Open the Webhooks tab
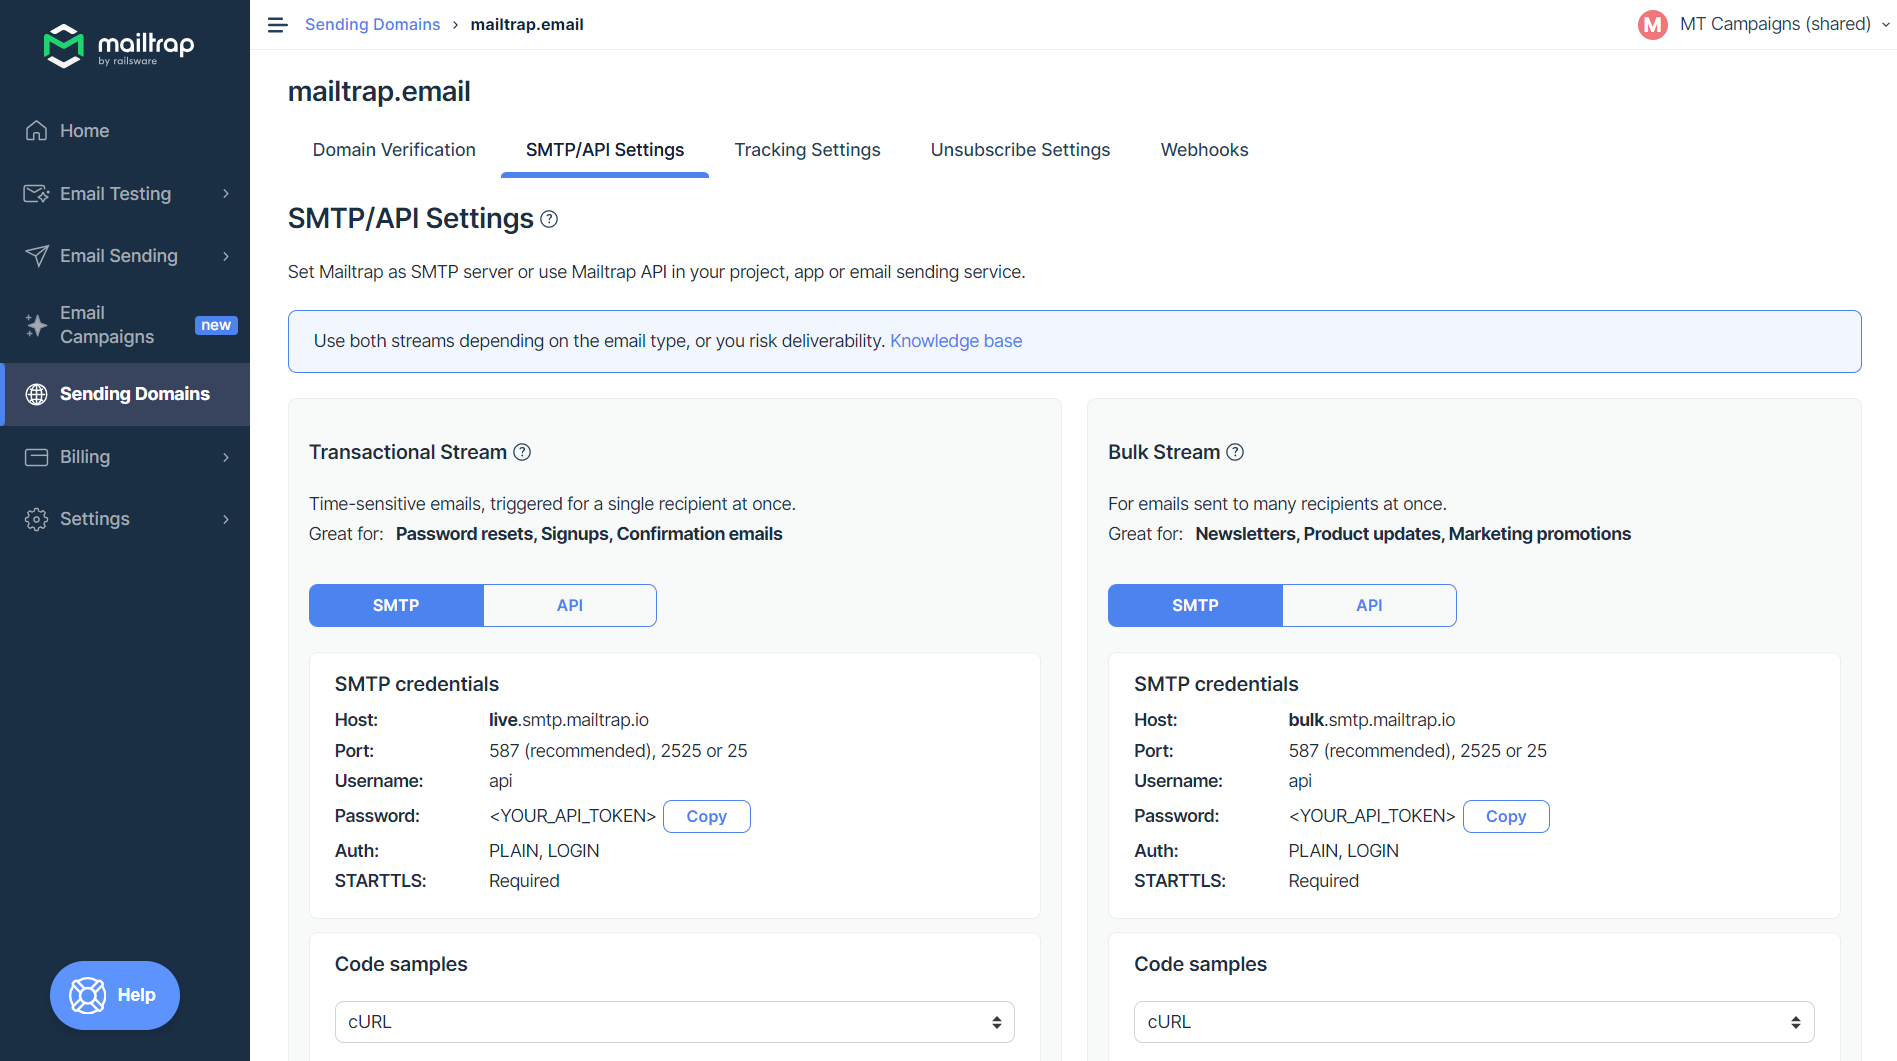The image size is (1897, 1061). [1204, 149]
